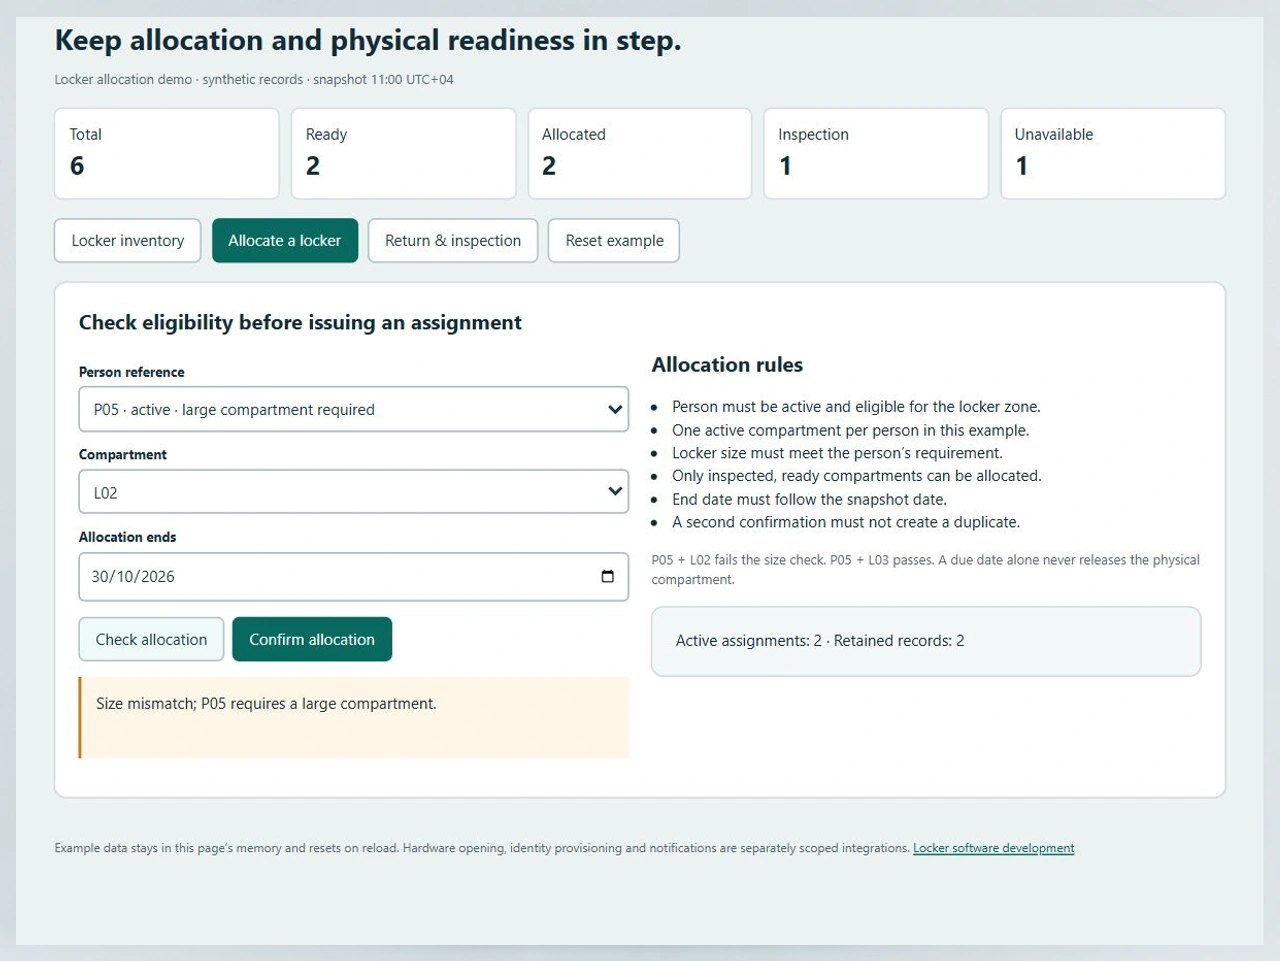Click the 'Locker allocation demo' subtitle line

point(254,79)
